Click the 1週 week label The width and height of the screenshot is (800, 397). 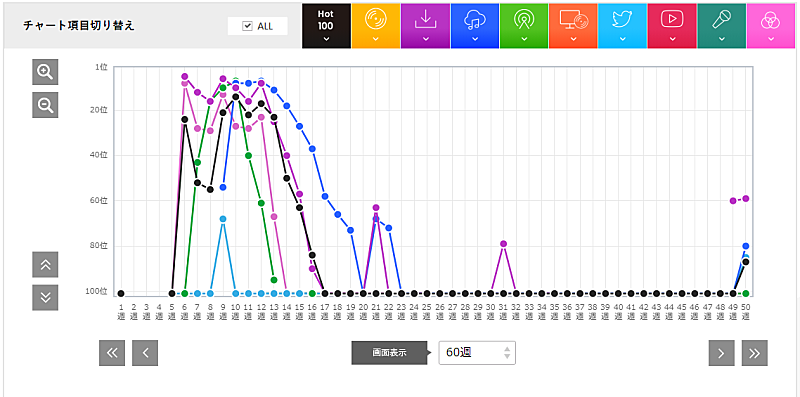pyautogui.click(x=121, y=311)
